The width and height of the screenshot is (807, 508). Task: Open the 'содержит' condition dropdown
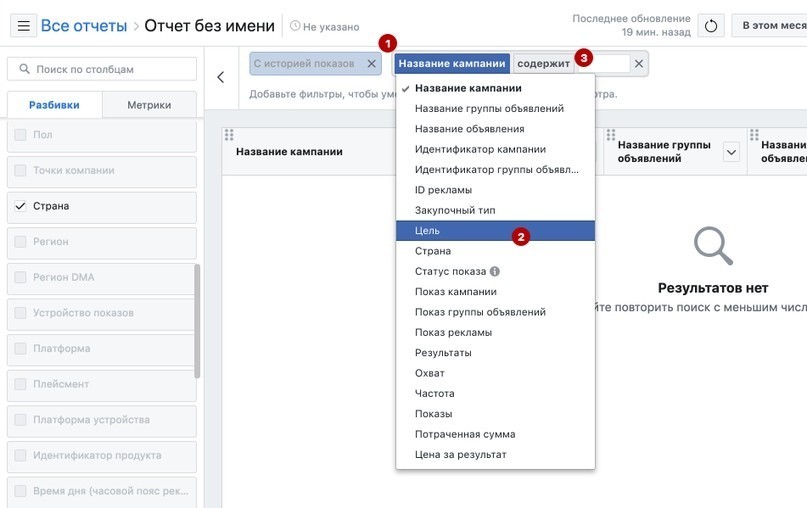543,64
